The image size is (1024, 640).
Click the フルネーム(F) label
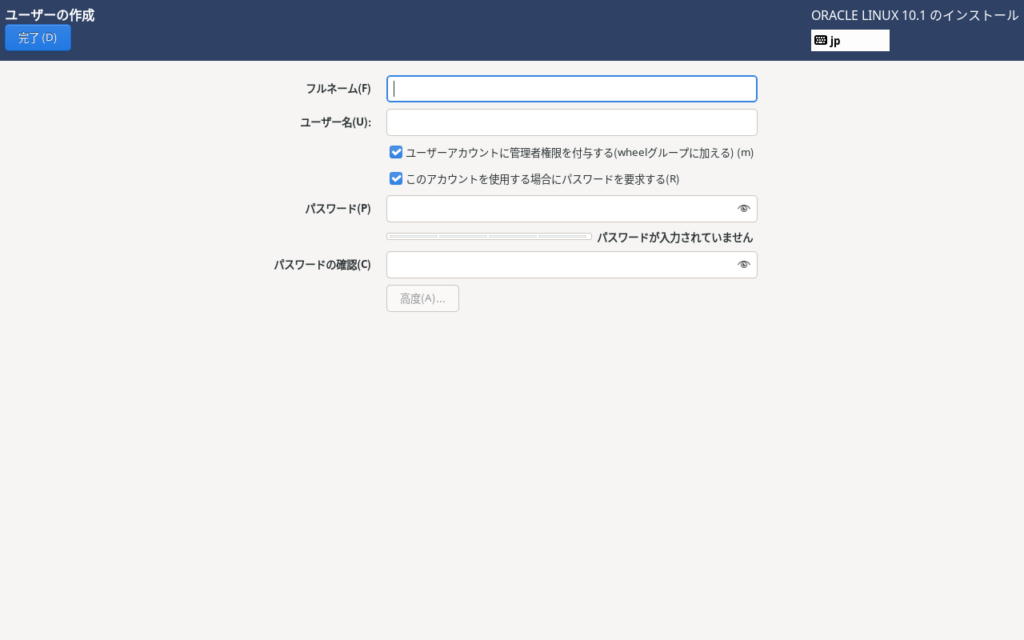point(338,89)
